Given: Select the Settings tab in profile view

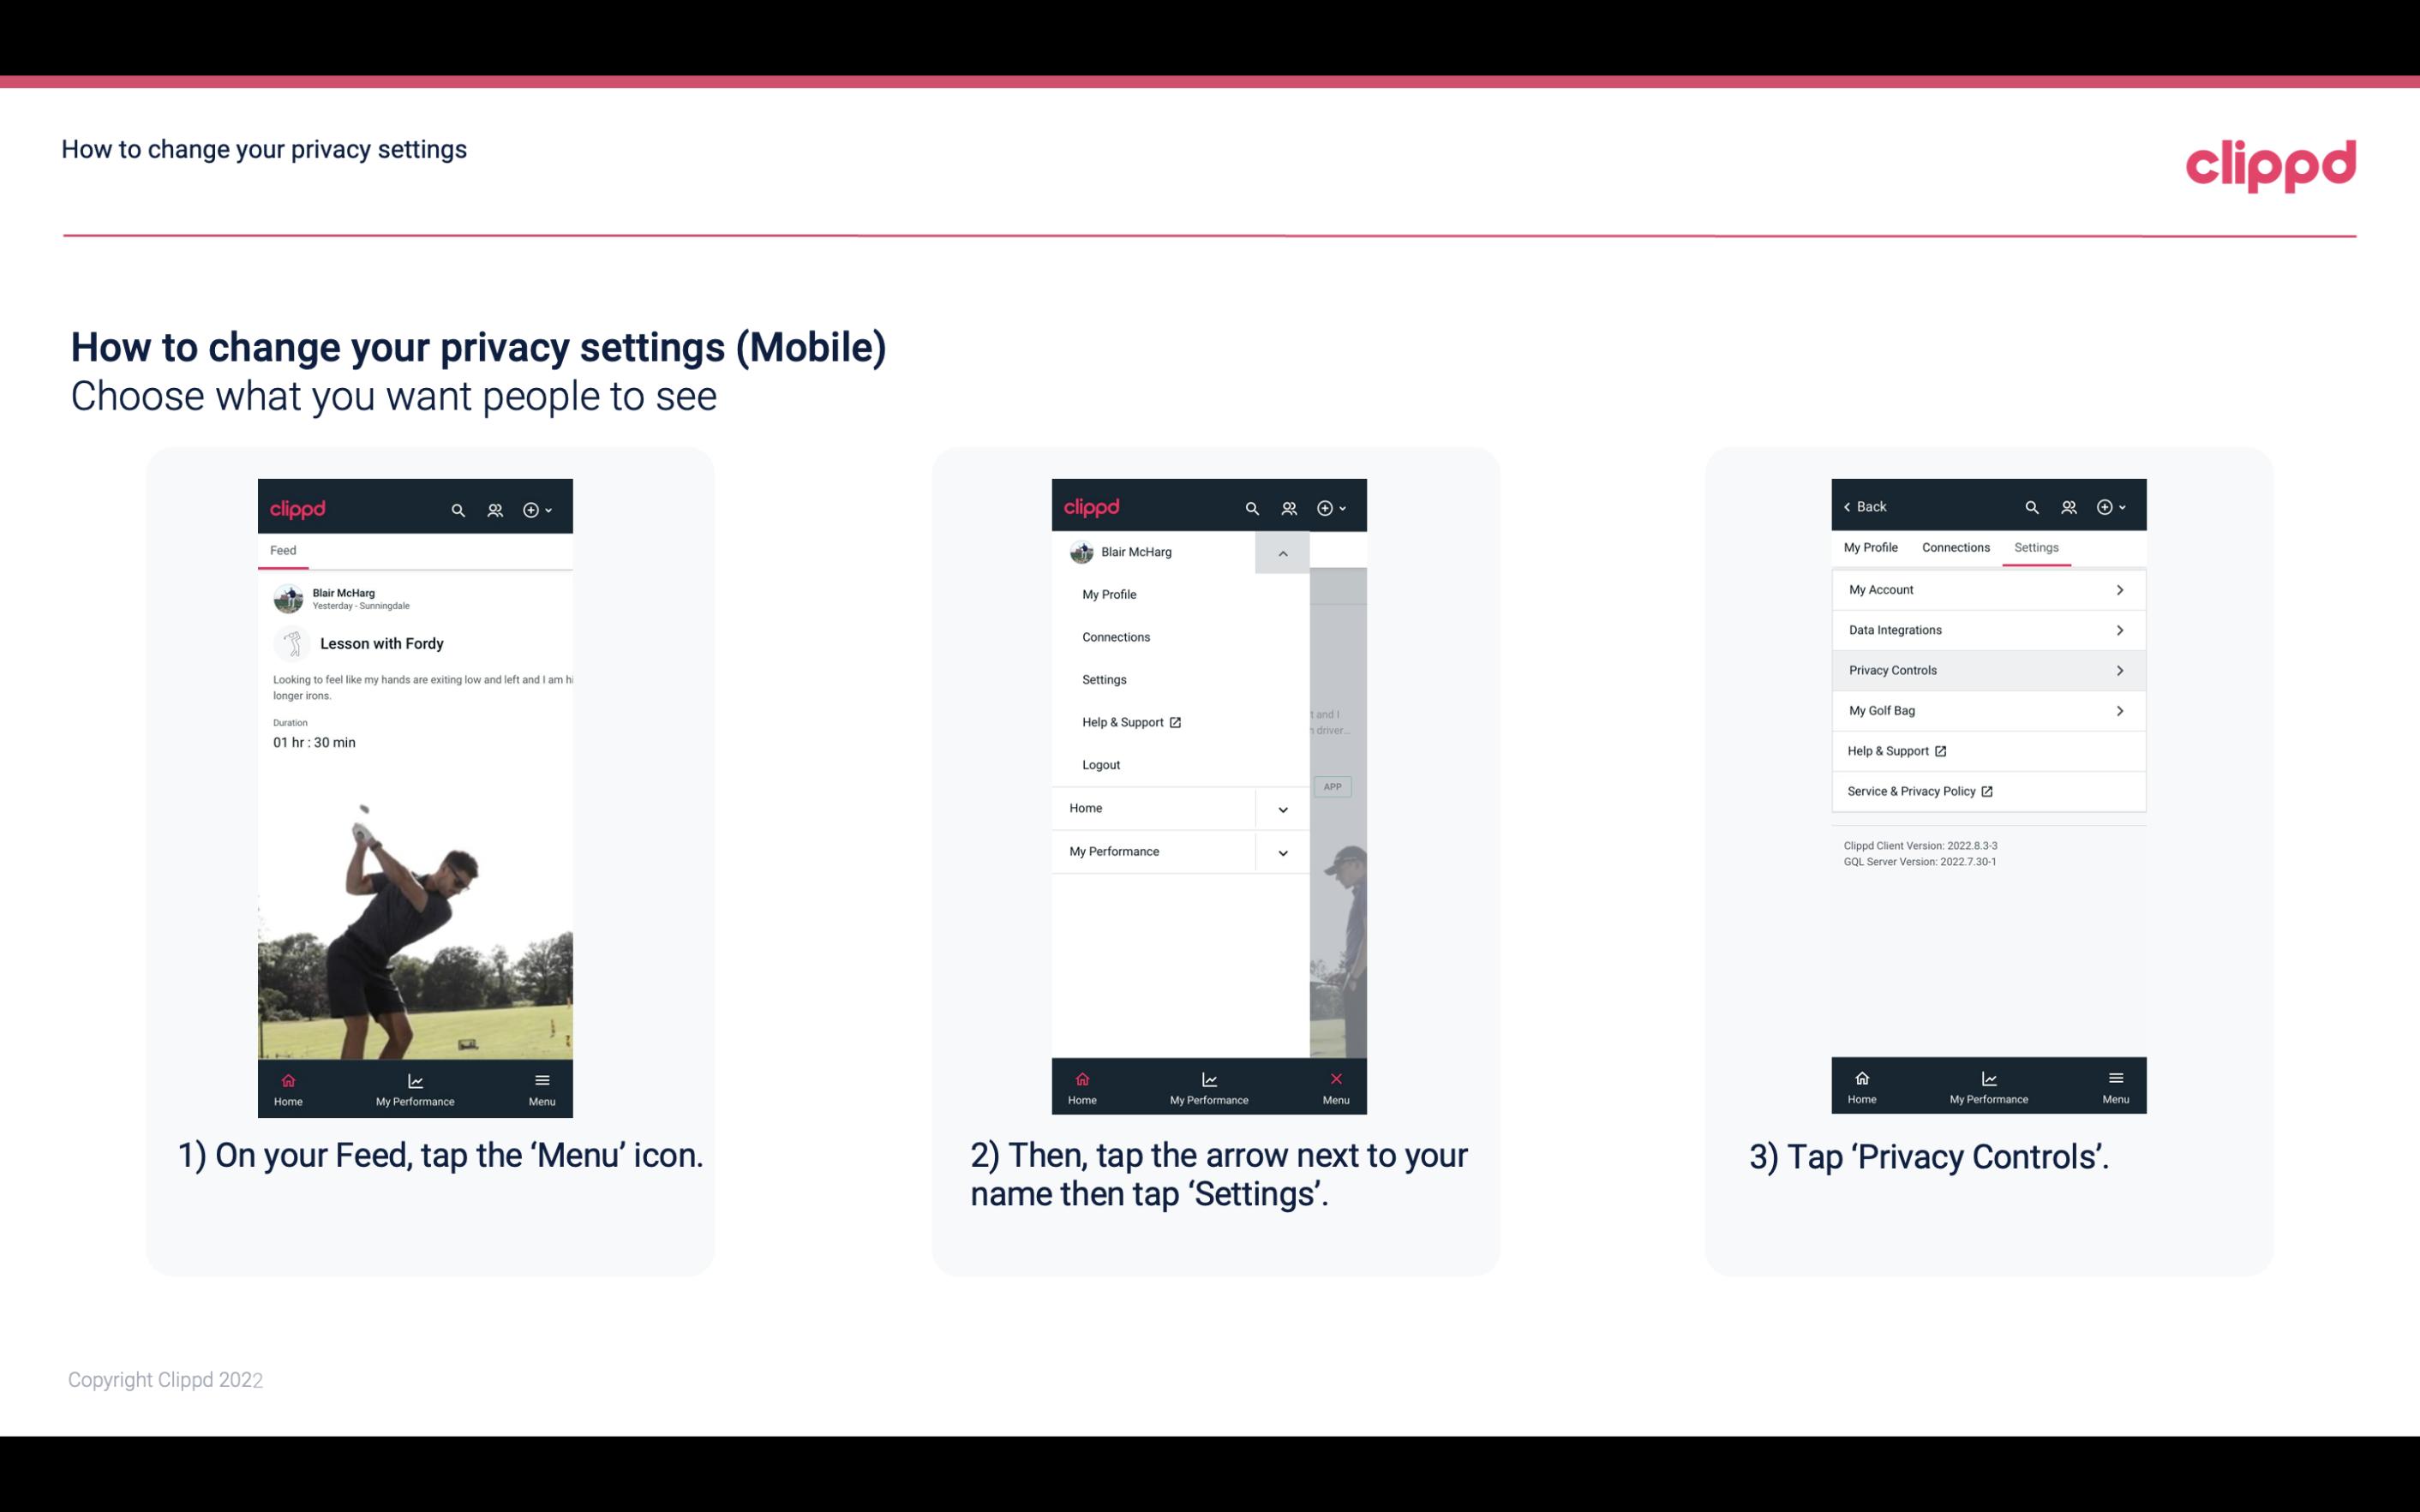Looking at the screenshot, I should pos(2035,547).
